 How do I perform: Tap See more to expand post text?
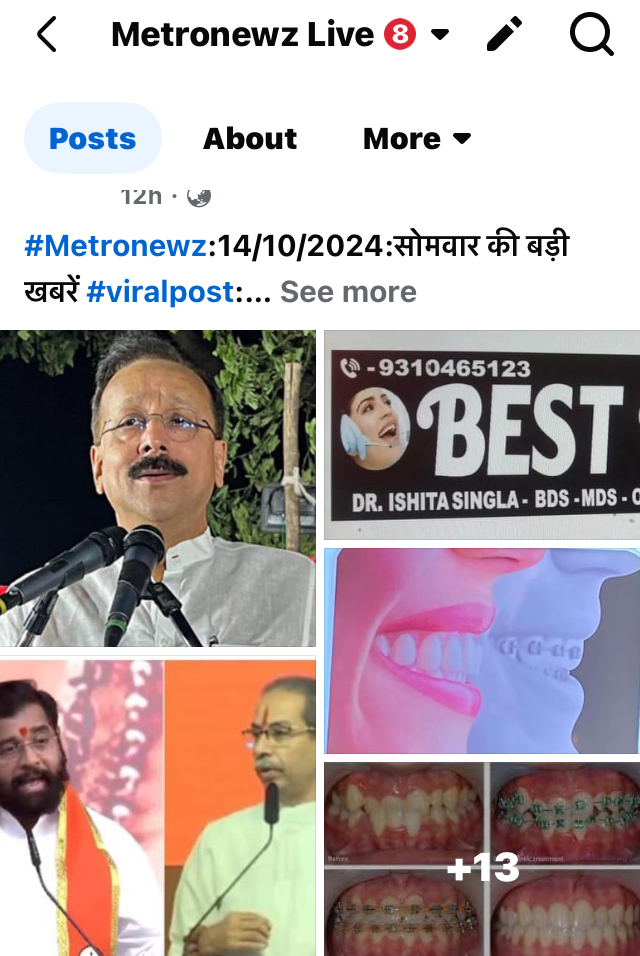[348, 291]
